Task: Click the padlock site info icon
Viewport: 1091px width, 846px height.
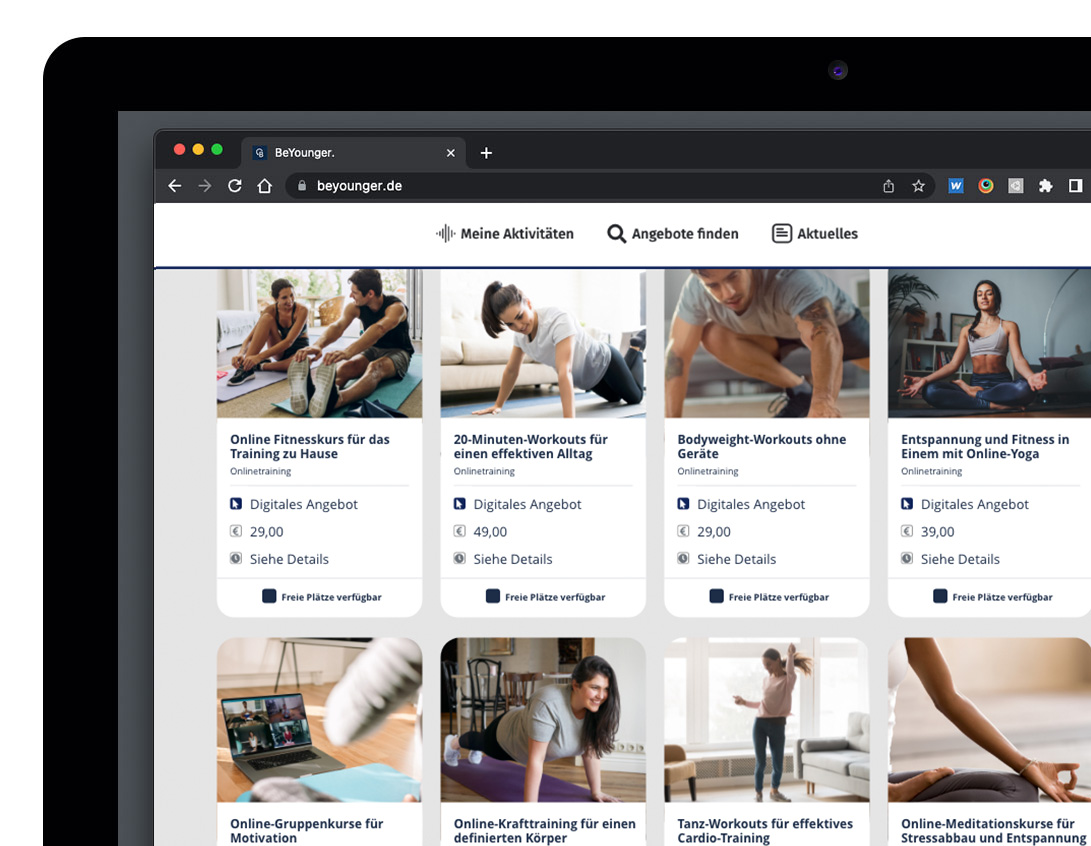Action: pos(302,186)
